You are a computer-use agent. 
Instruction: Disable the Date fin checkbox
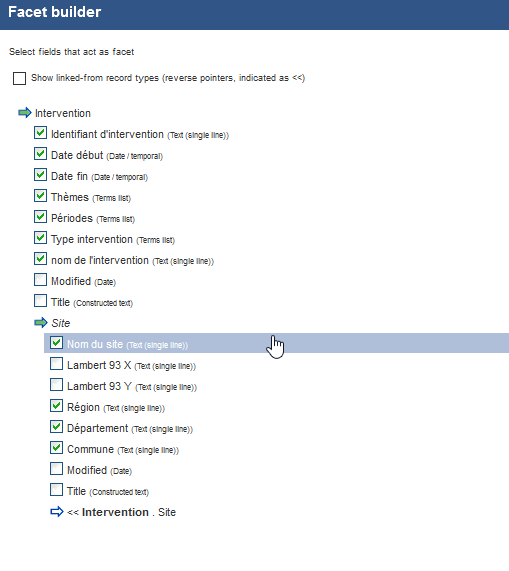(40, 174)
